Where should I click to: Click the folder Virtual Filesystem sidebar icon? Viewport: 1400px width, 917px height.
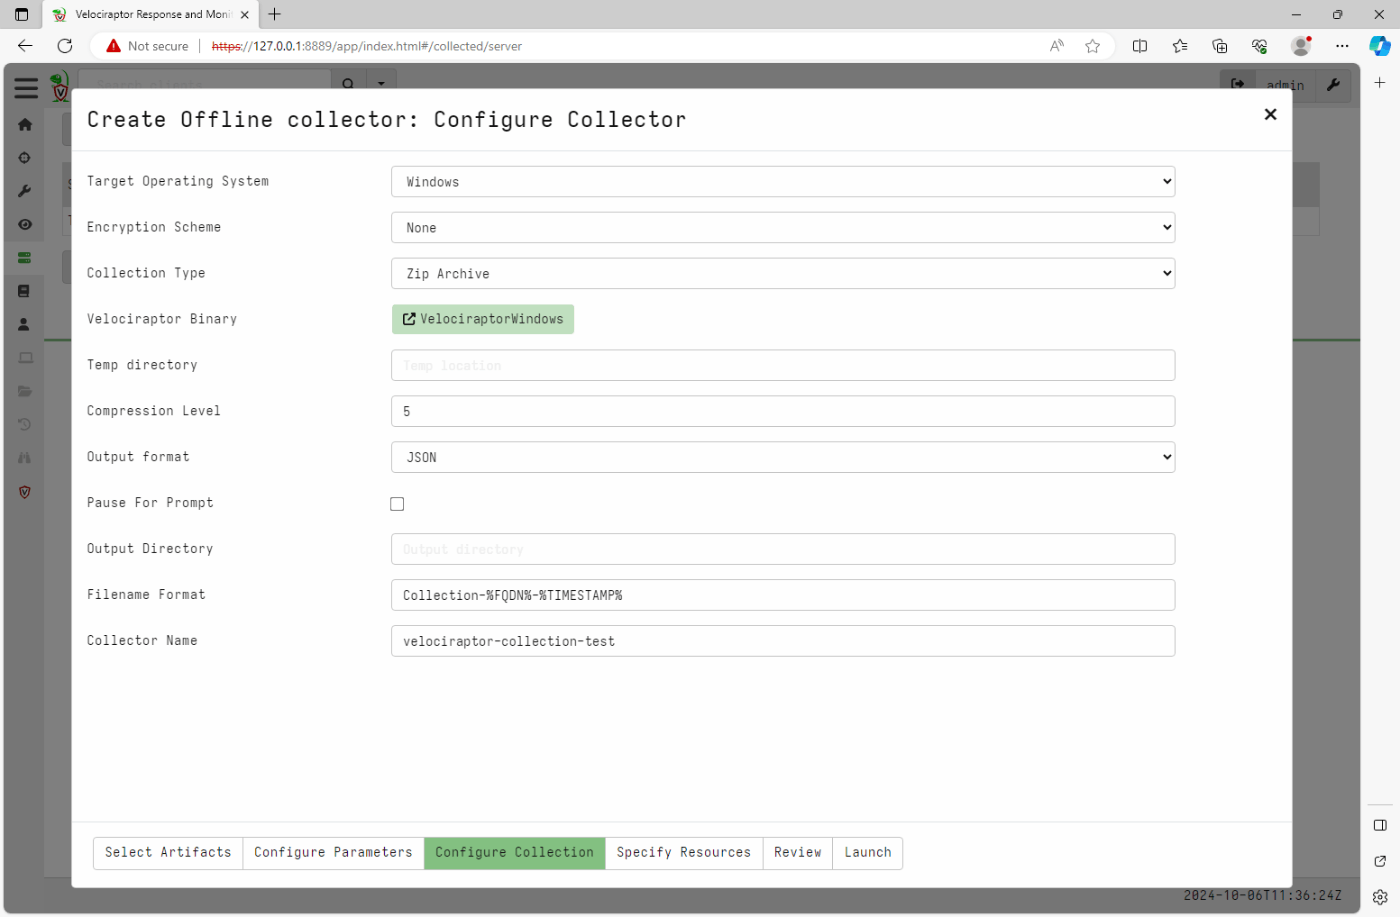tap(25, 391)
